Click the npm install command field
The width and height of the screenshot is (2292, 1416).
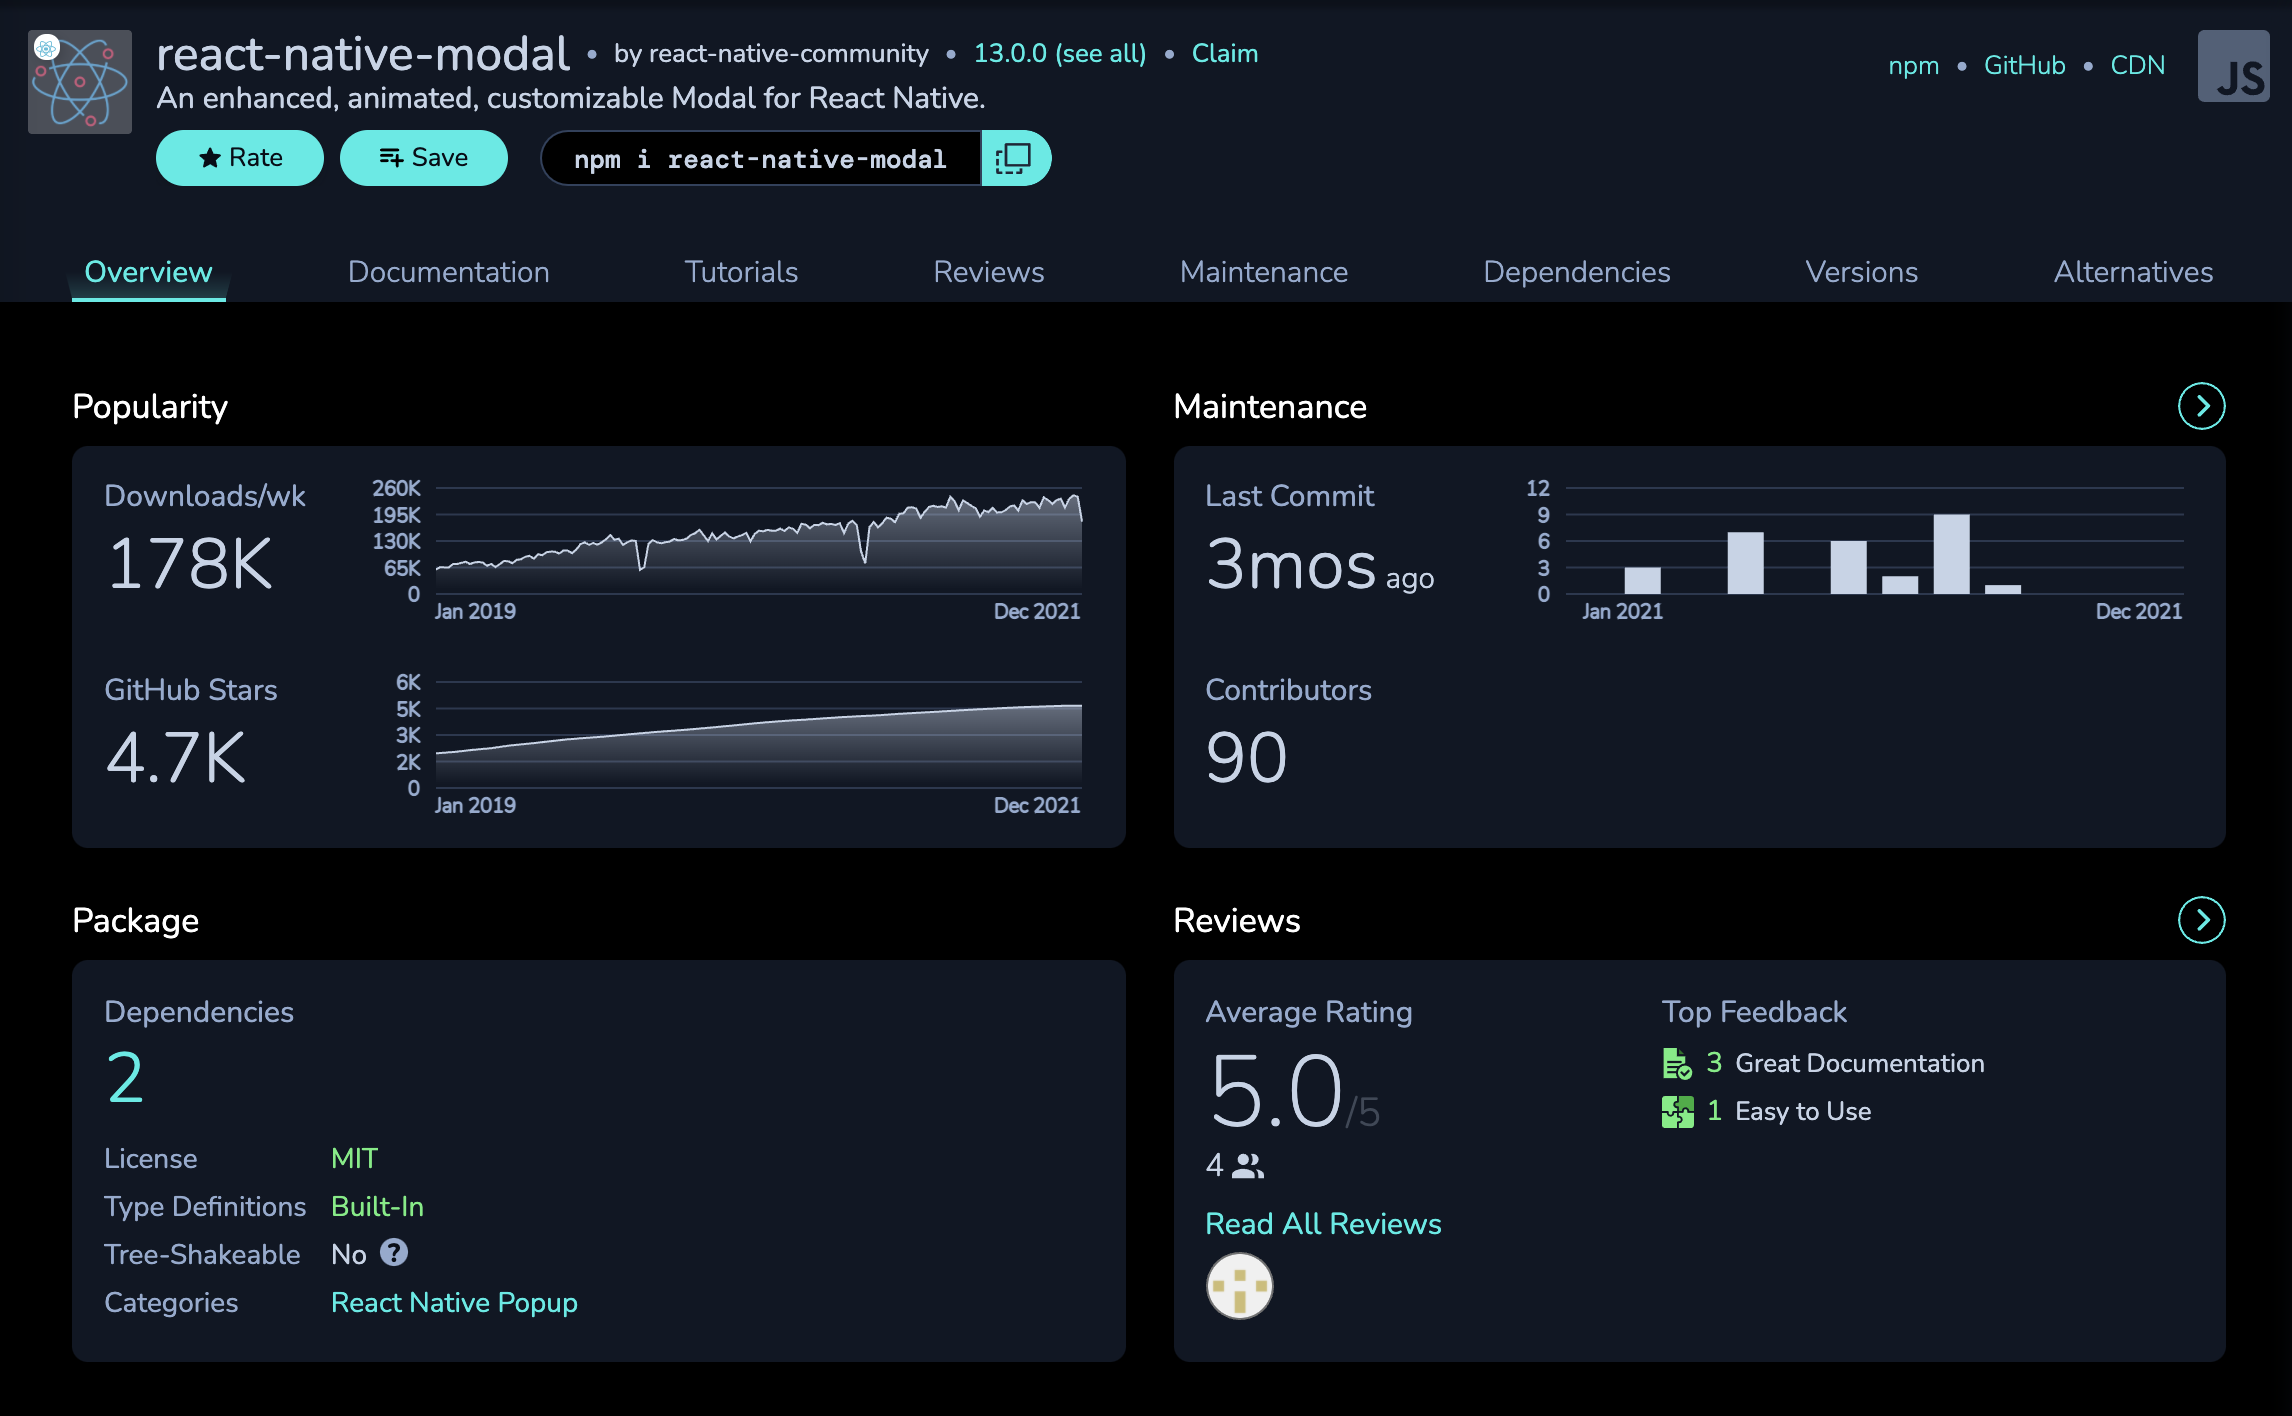click(760, 159)
